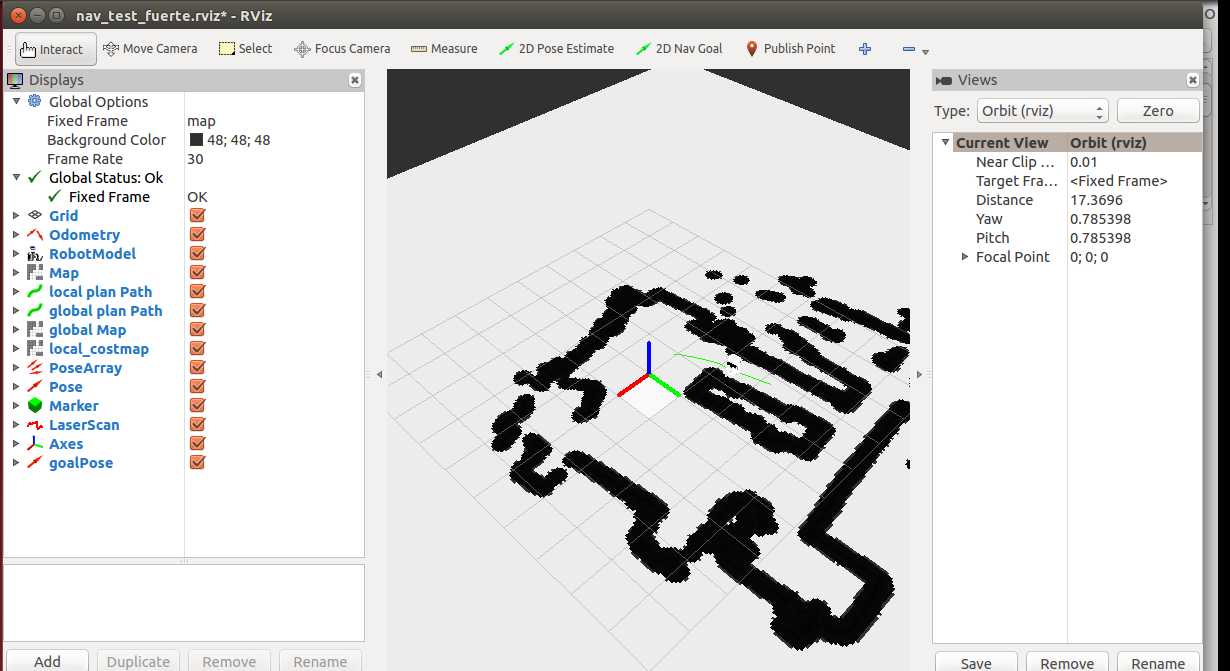Click the Grid display icon
1230x671 pixels.
34,216
